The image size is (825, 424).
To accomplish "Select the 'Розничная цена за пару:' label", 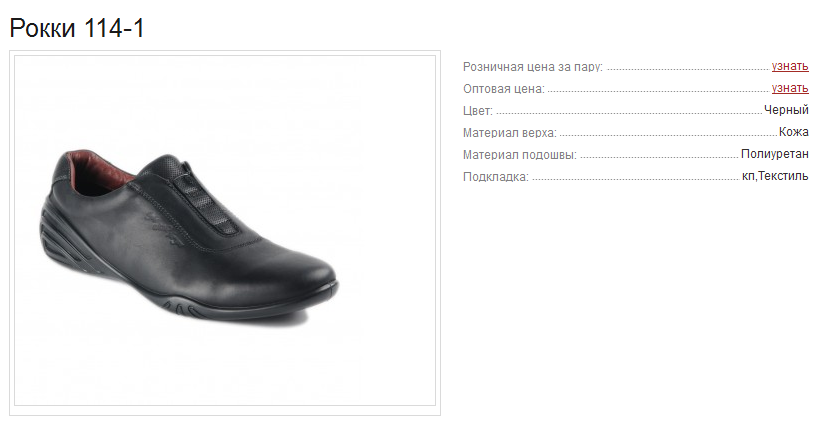I will 532,67.
